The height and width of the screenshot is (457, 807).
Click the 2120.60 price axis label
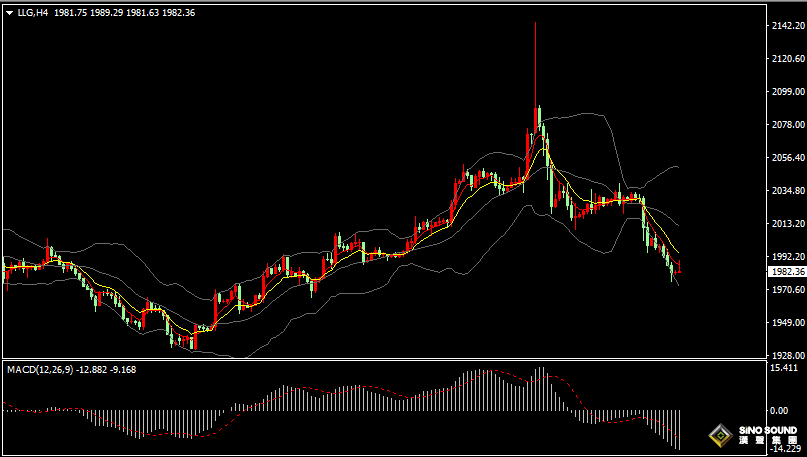[x=788, y=59]
